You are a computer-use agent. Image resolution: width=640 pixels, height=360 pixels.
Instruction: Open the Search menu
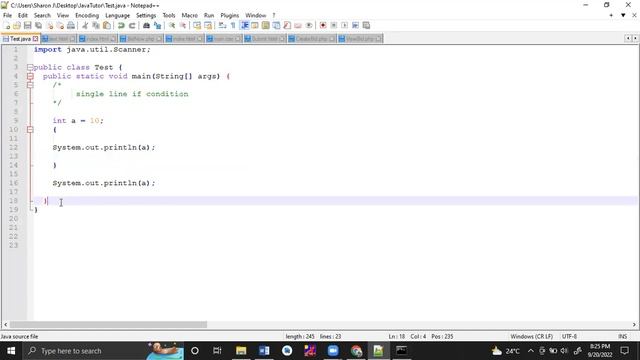tap(42, 16)
